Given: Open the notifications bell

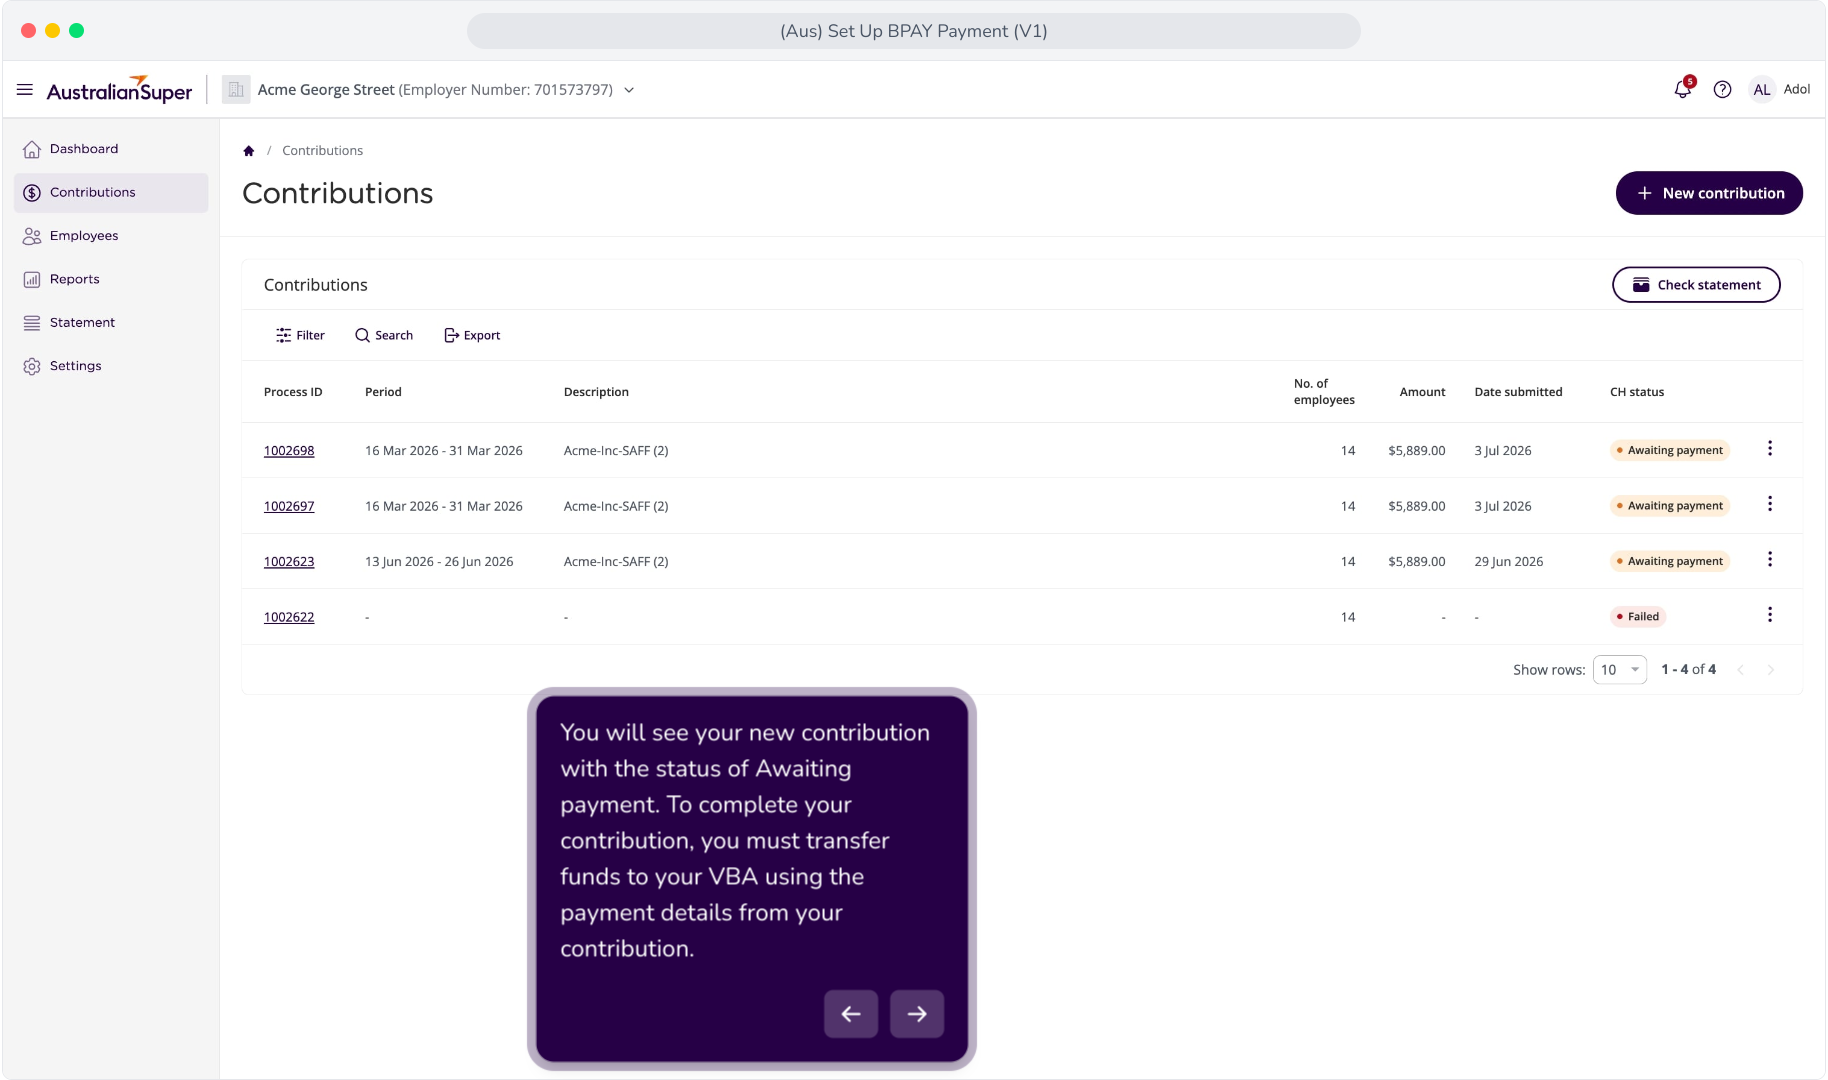Looking at the screenshot, I should click(1683, 89).
